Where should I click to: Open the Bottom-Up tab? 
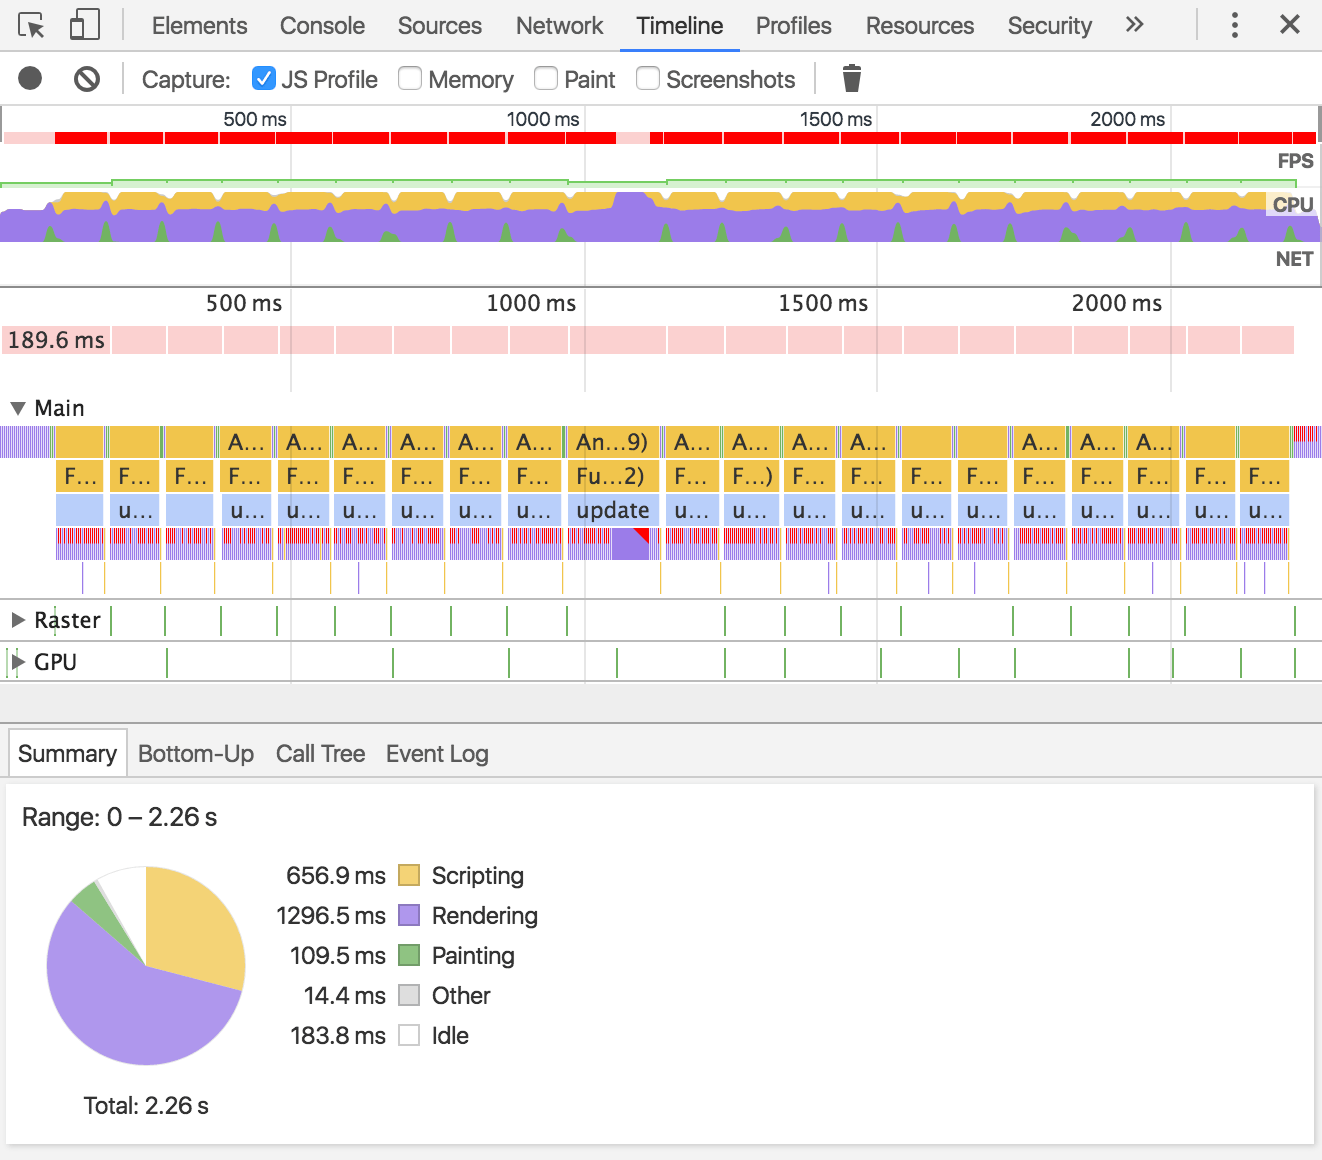pos(196,754)
